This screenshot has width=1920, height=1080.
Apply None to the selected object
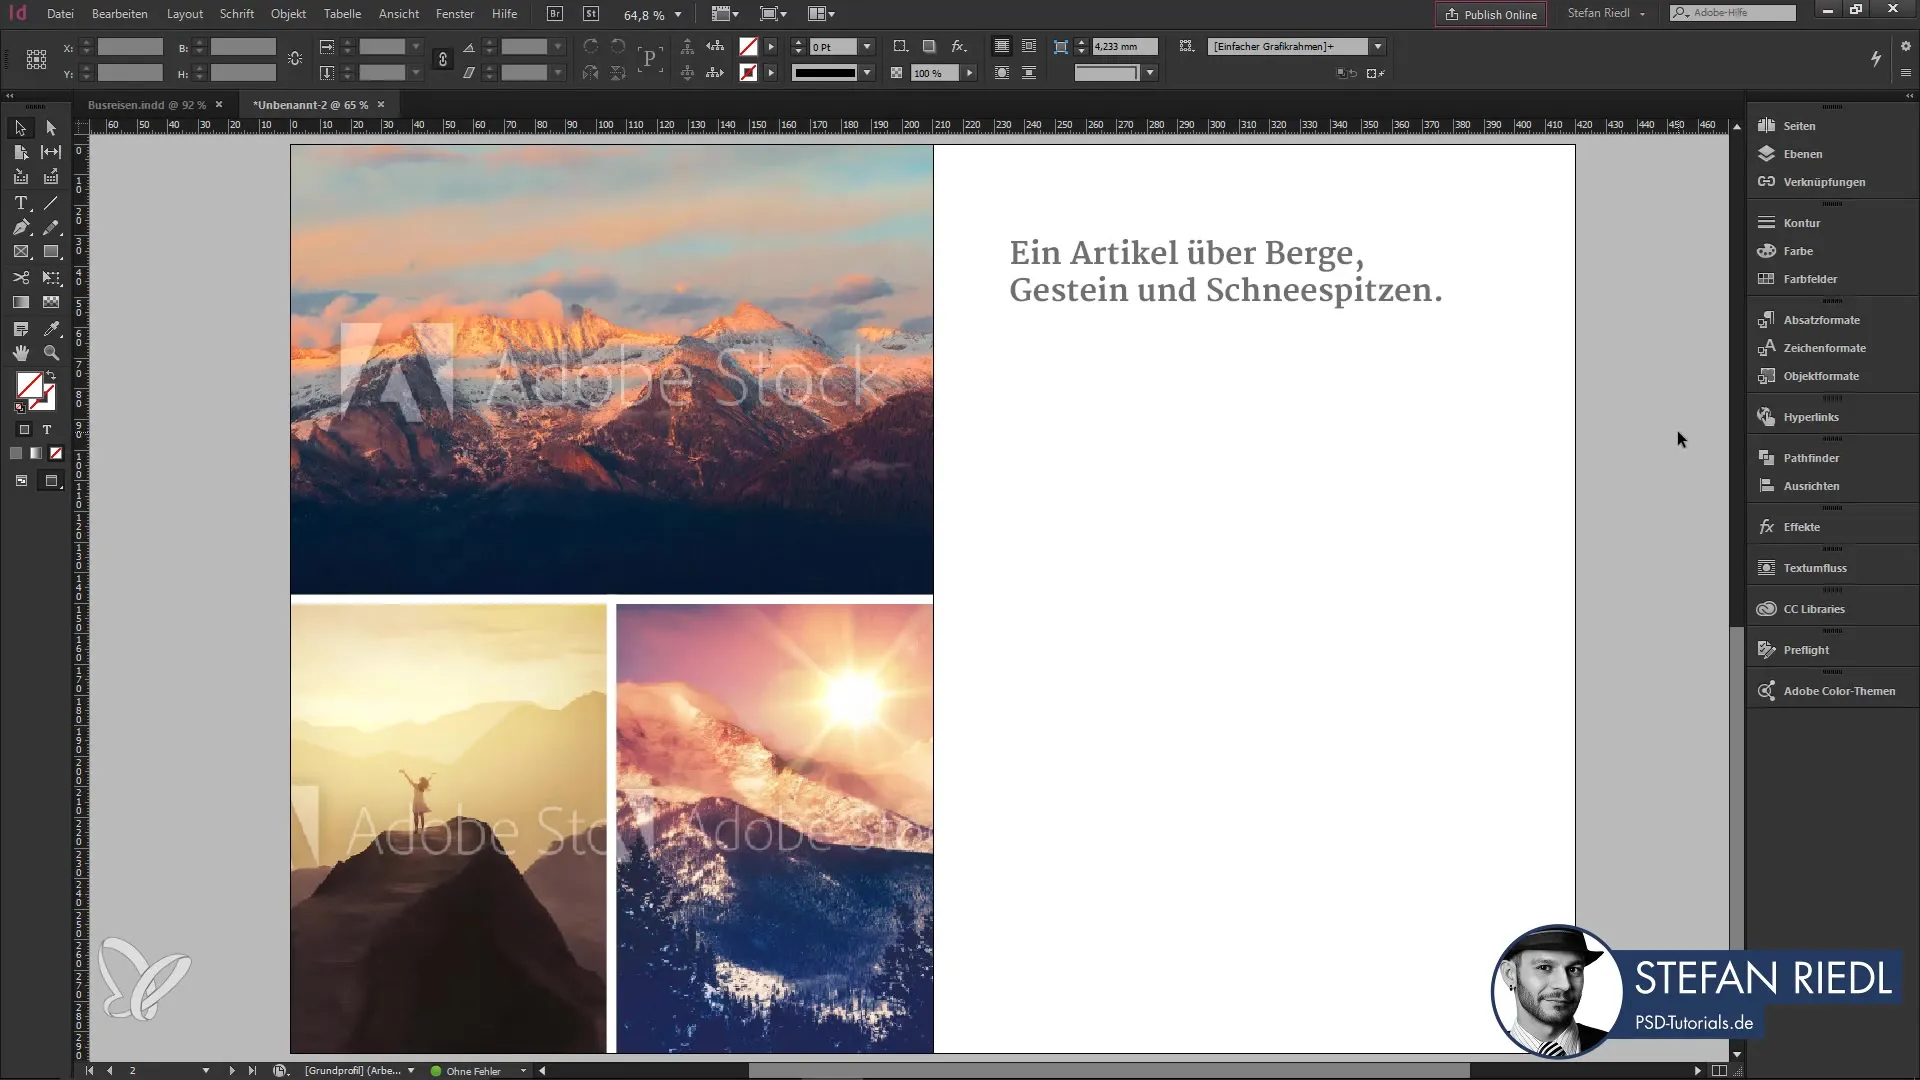[56, 453]
